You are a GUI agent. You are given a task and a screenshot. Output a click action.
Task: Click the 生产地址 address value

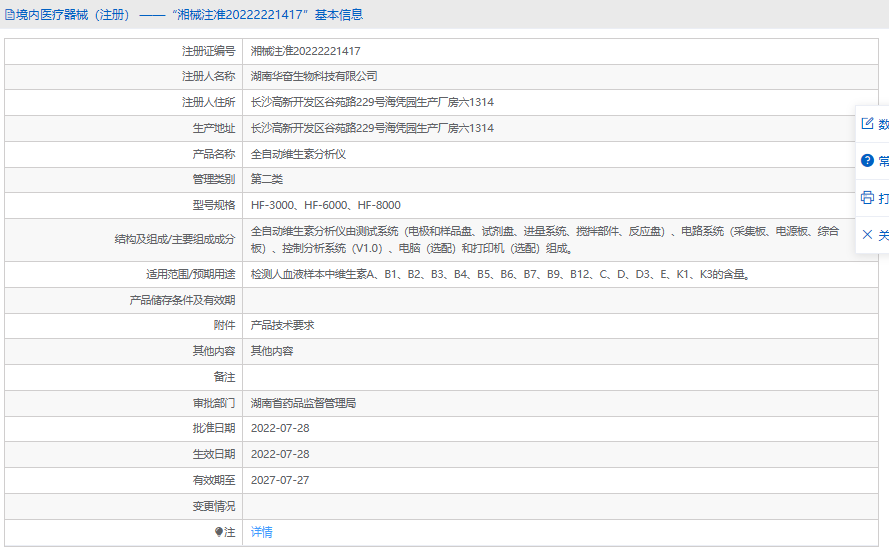point(372,128)
